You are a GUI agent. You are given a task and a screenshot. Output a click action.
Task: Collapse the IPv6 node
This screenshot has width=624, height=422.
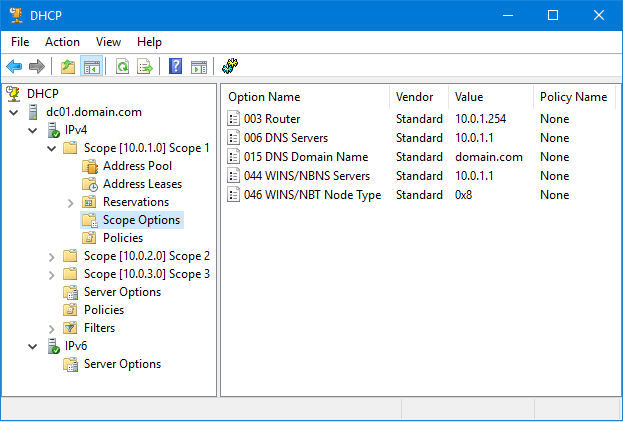click(33, 346)
